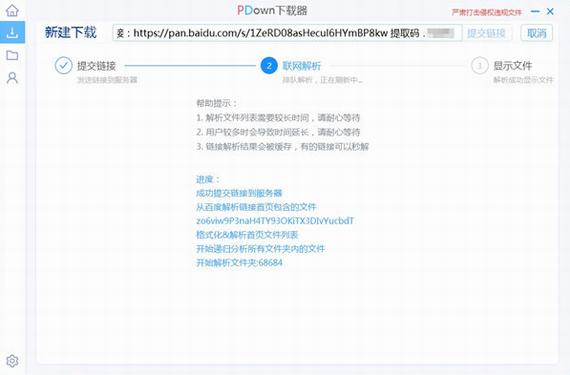Click the red 严肃打击侵权违规文件 notice
The height and width of the screenshot is (375, 570).
487,12
